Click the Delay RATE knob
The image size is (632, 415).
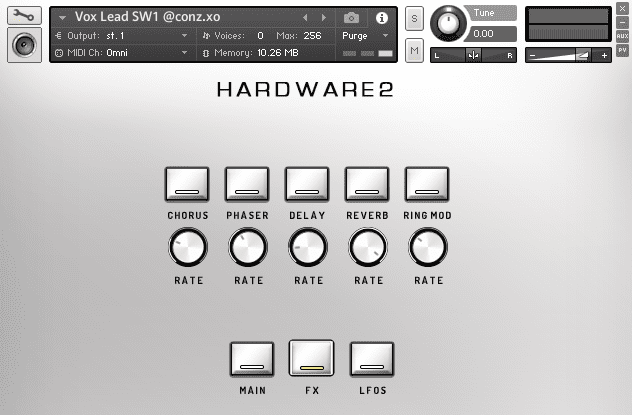308,247
